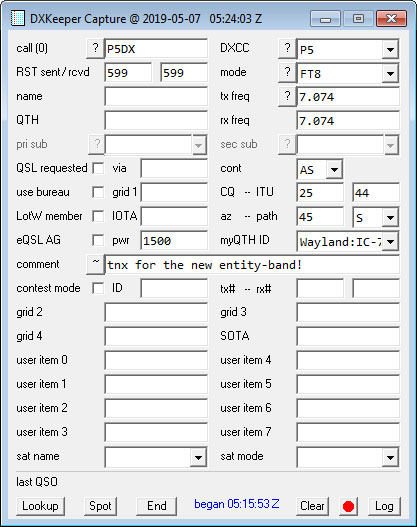Toggle the QSL requested checkbox
The width and height of the screenshot is (417, 527).
point(98,168)
